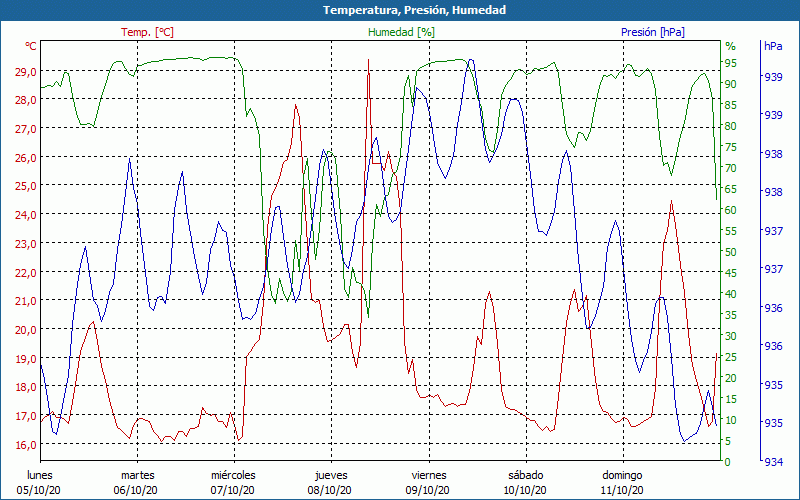Click the single-digit humidity axis value '5'
Viewport: 800px width, 500px height.
728,441
